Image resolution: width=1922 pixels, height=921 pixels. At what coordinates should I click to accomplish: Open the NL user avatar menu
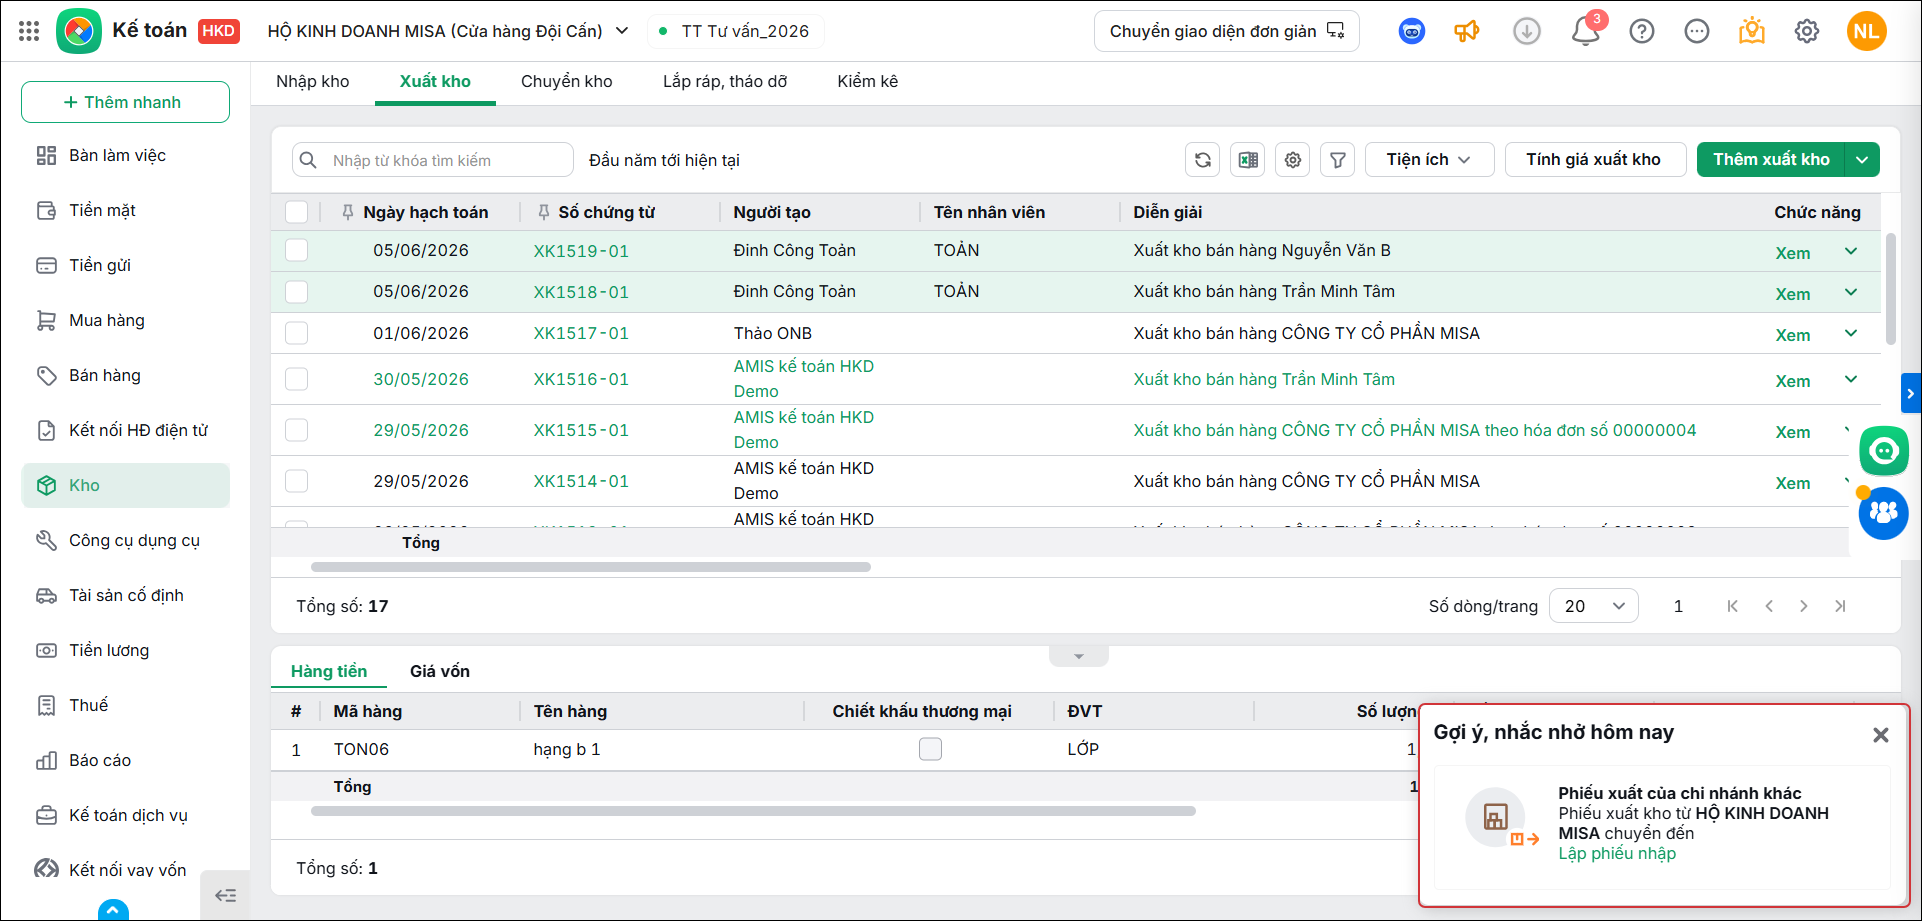tap(1867, 31)
